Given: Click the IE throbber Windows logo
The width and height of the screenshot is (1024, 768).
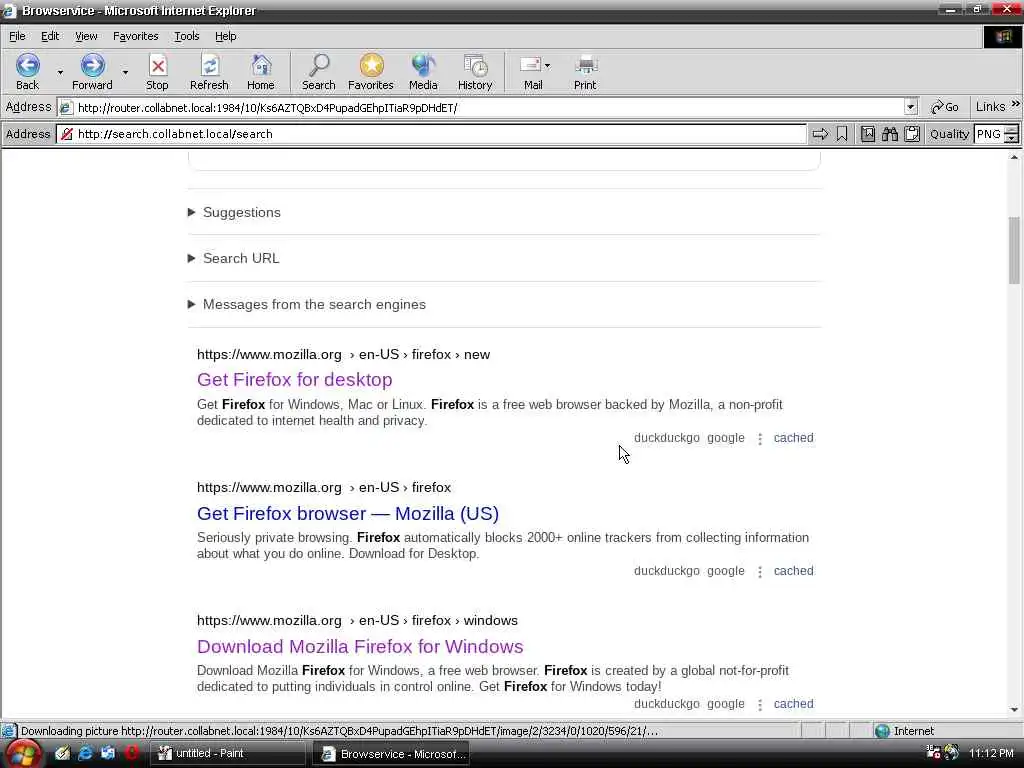Looking at the screenshot, I should [x=1002, y=37].
